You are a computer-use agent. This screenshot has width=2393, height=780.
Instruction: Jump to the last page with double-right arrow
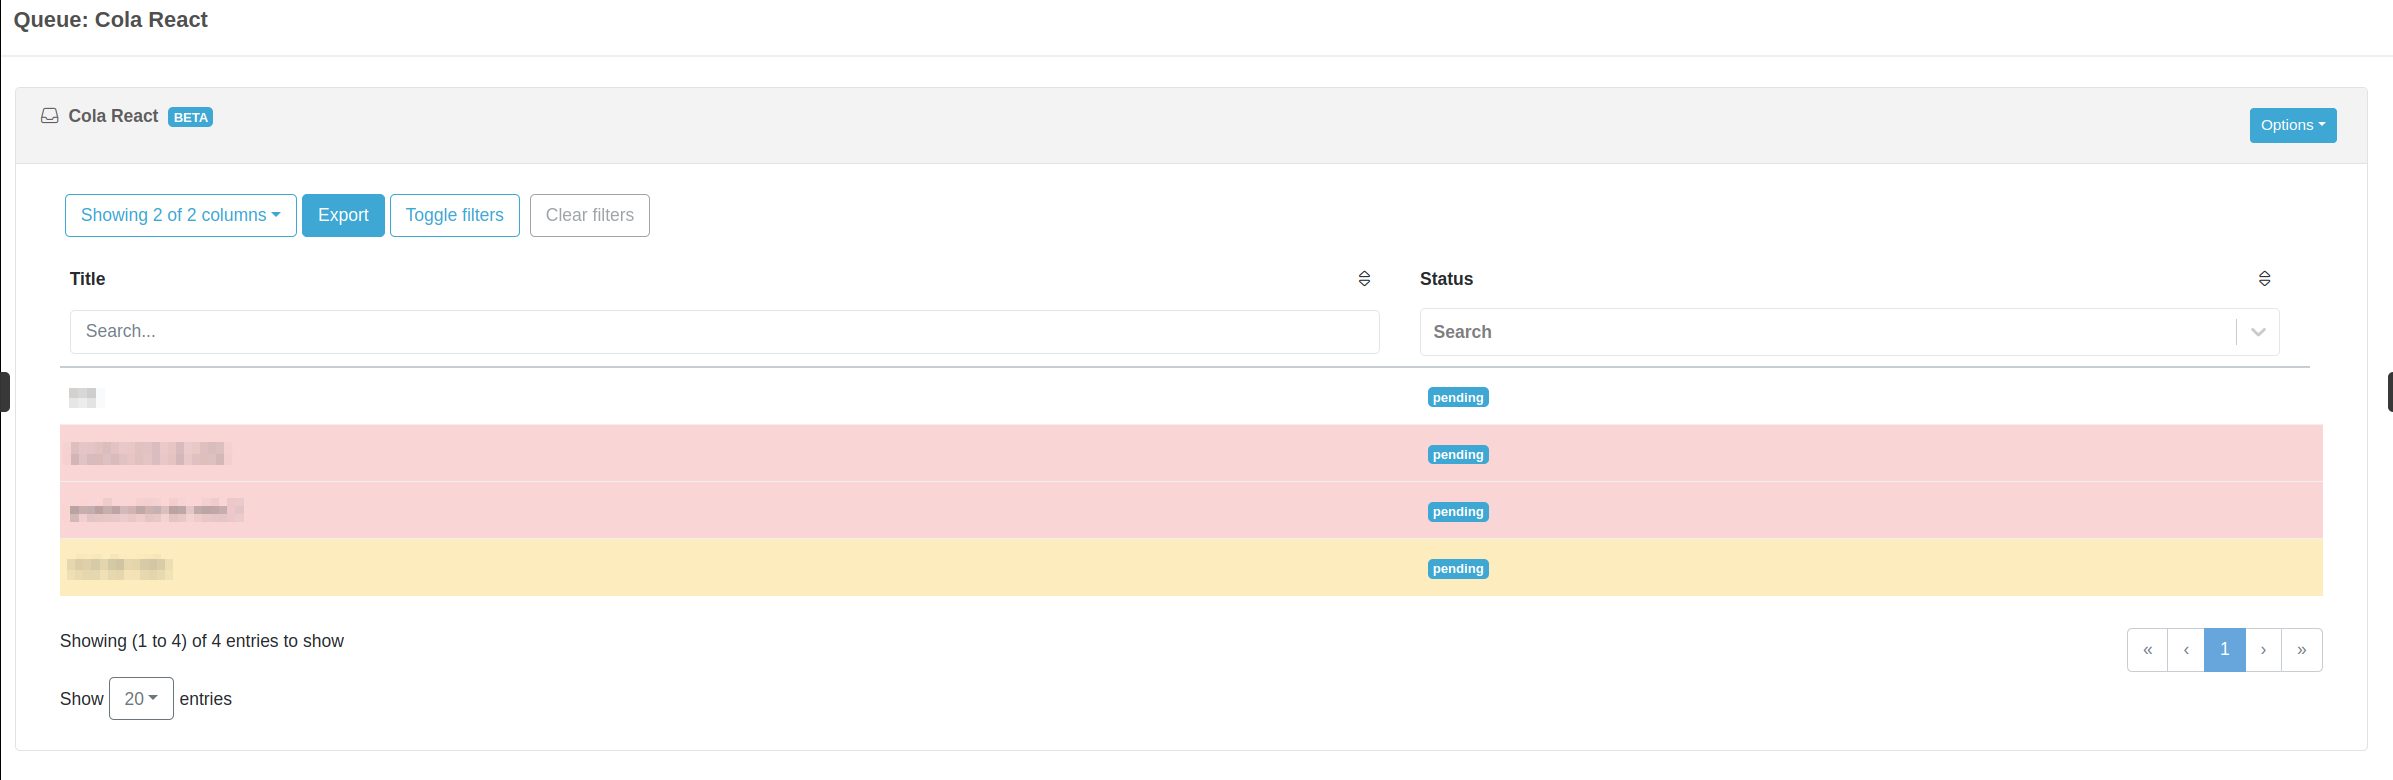point(2302,650)
